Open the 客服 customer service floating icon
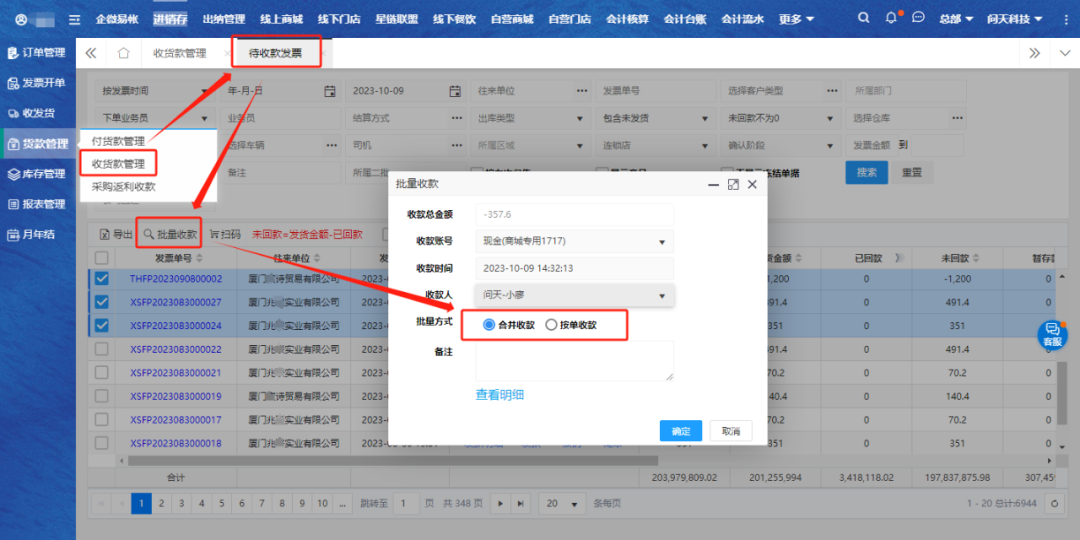The height and width of the screenshot is (540, 1080). click(x=1051, y=334)
